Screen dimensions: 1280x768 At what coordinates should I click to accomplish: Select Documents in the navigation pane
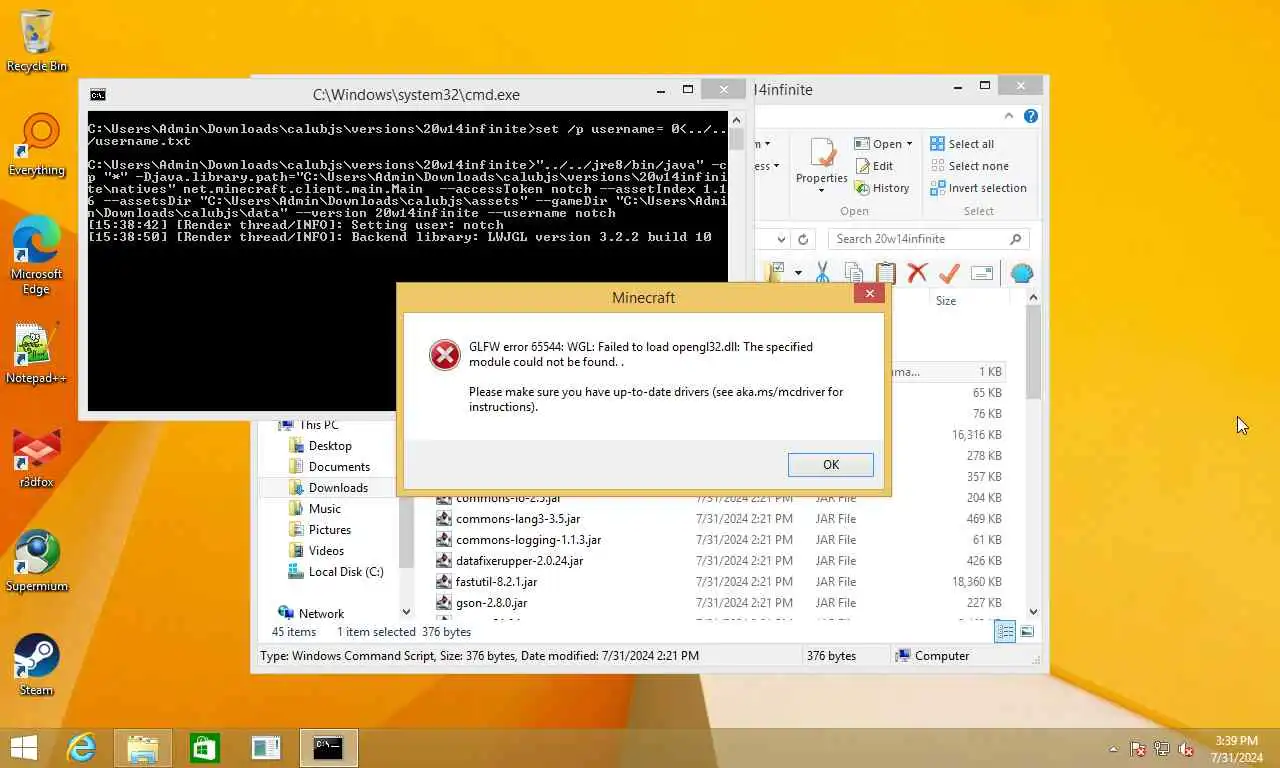pos(339,467)
